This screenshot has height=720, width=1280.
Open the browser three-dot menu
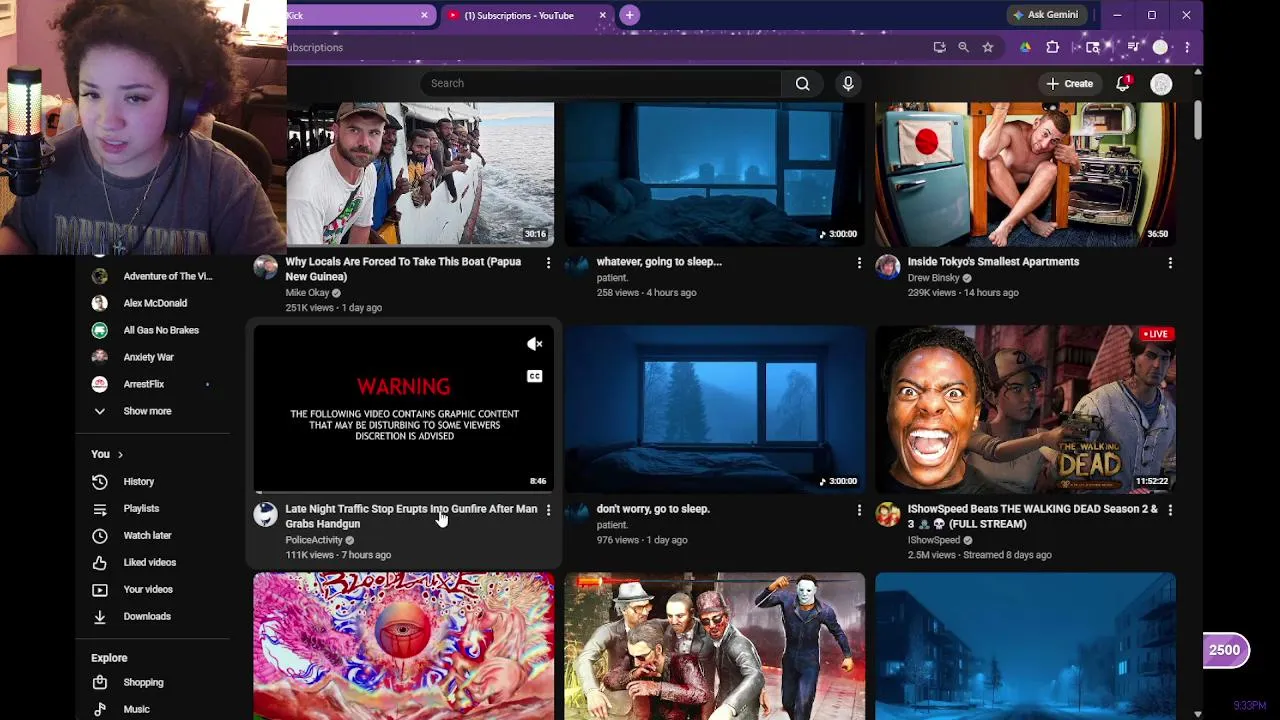pos(1187,47)
